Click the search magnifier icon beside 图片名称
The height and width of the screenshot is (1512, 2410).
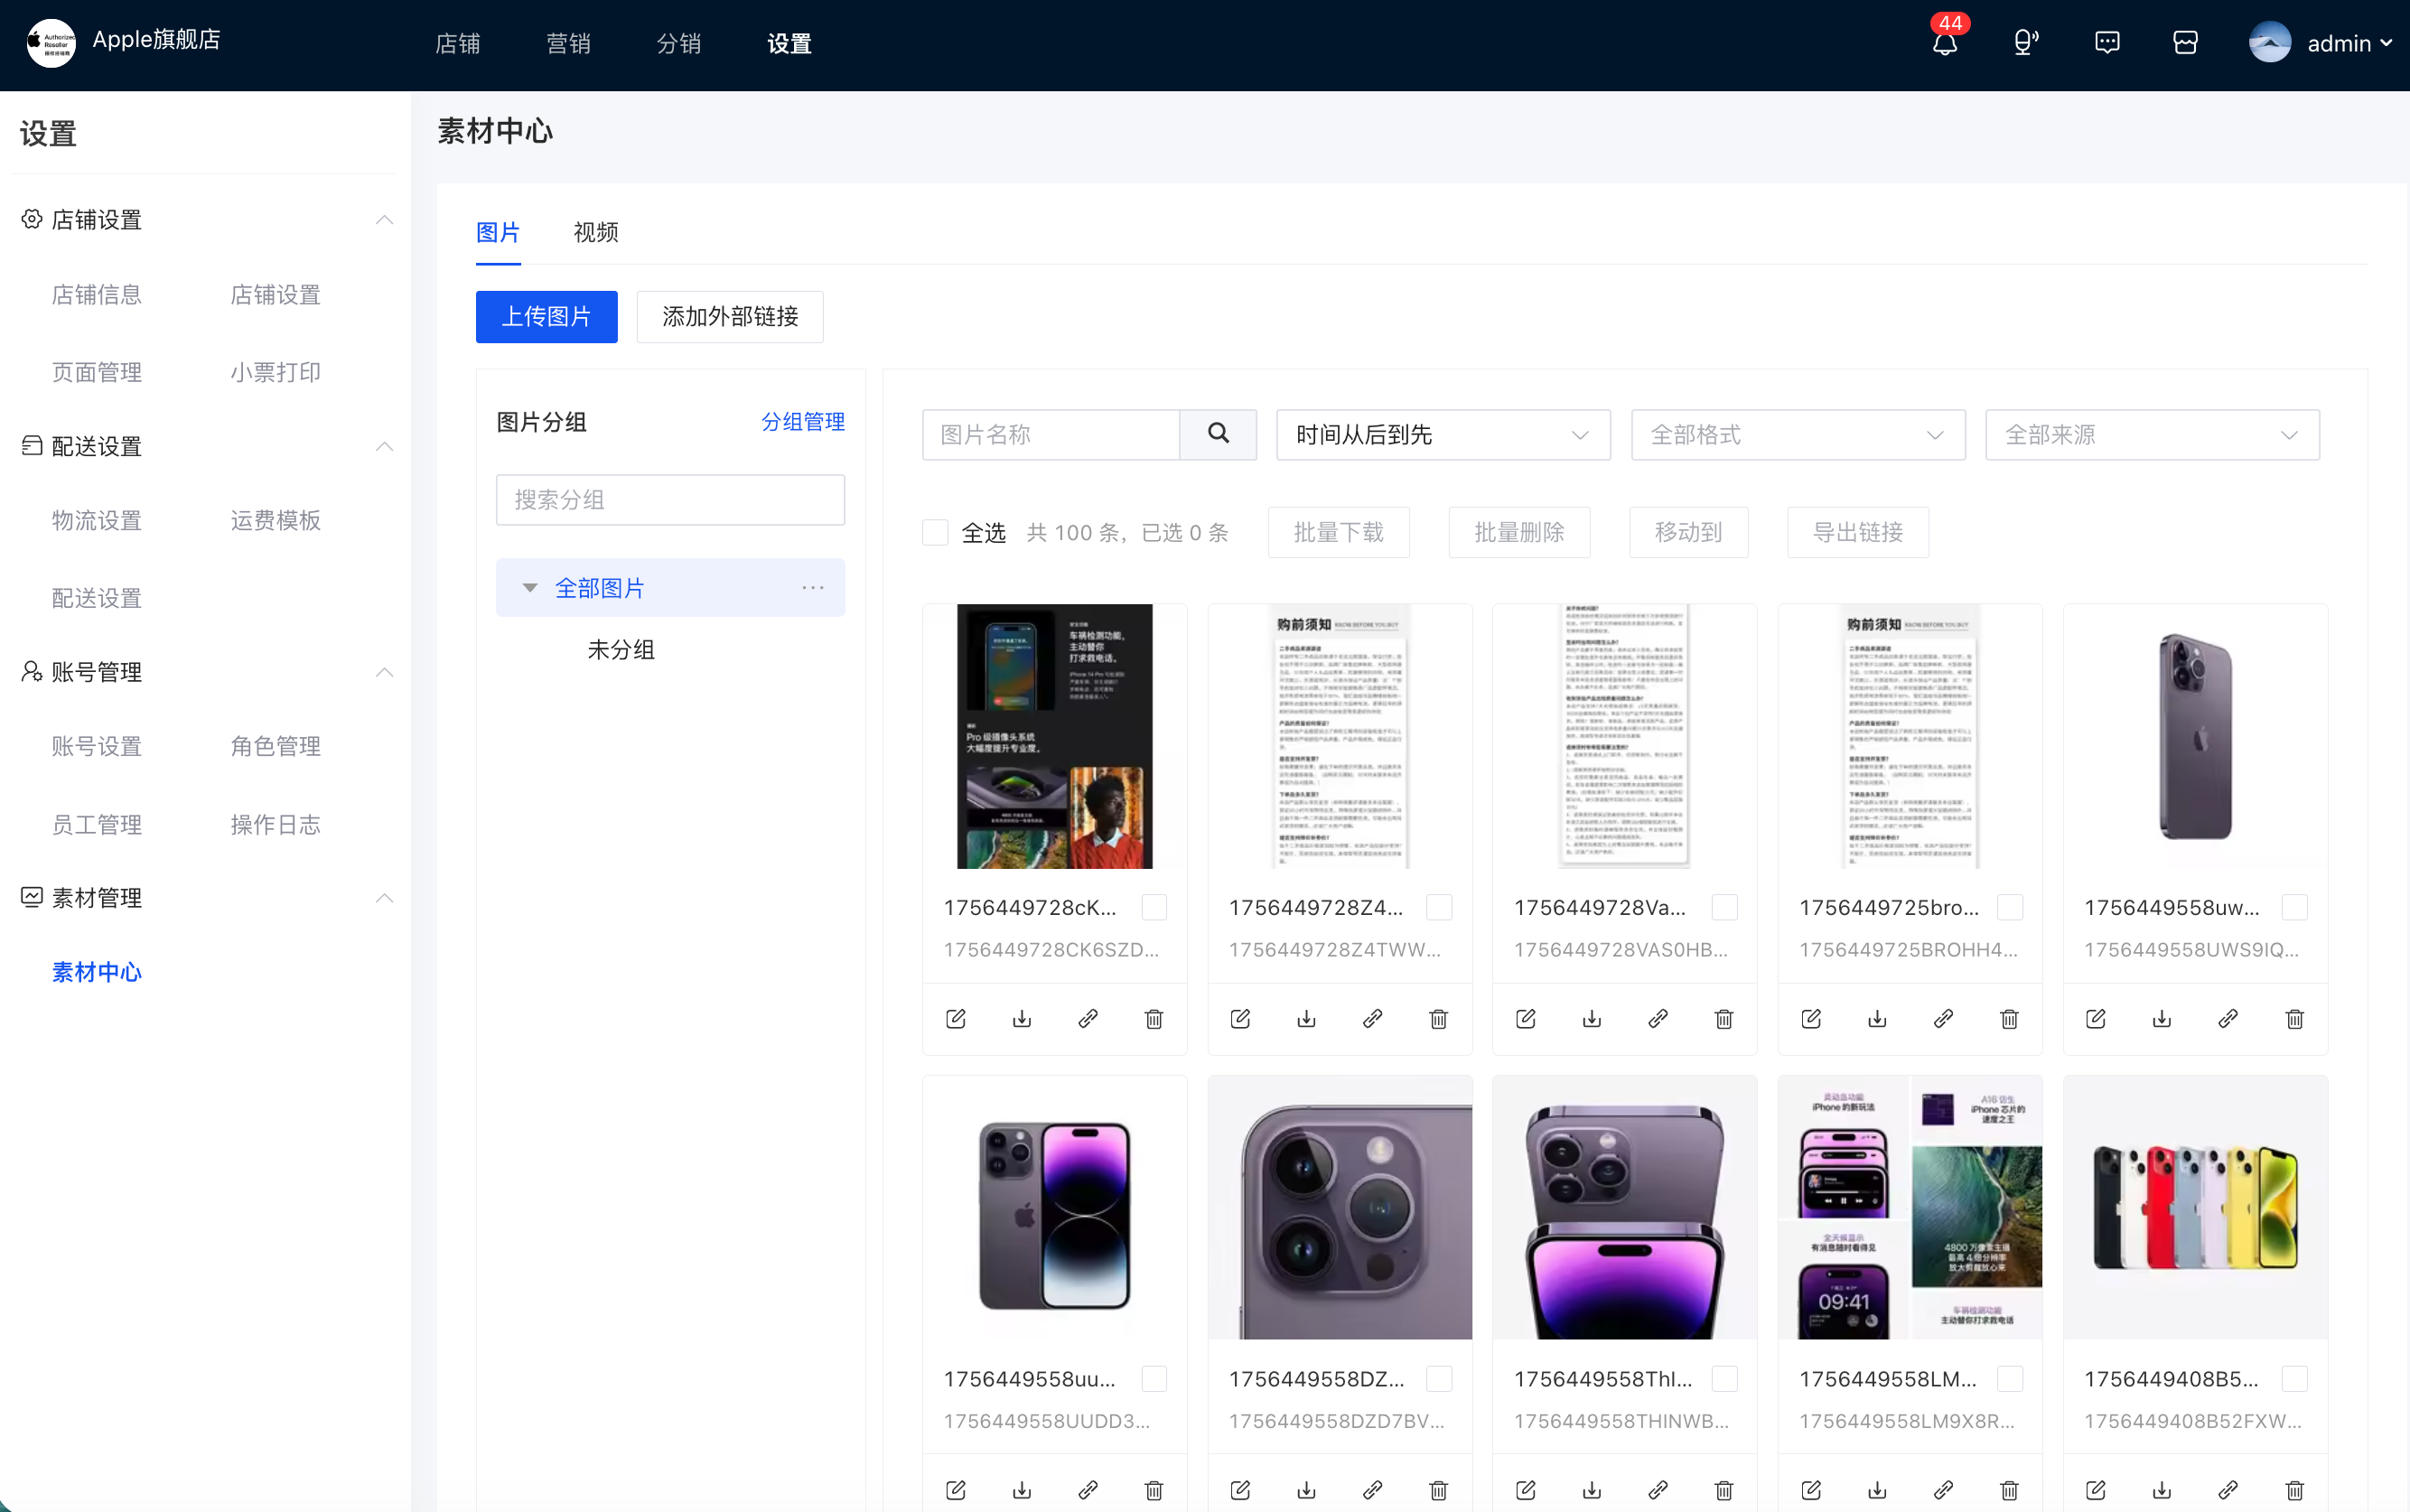pyautogui.click(x=1217, y=434)
